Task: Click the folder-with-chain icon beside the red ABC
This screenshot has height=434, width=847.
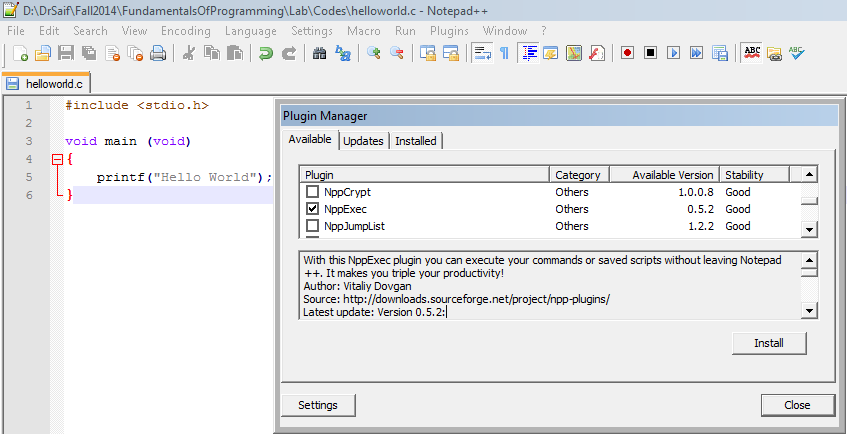Action: click(774, 53)
